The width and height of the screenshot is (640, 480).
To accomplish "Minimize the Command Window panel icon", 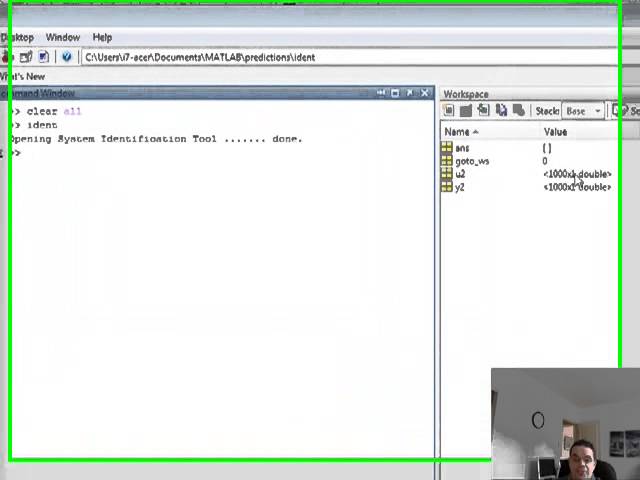I will (x=380, y=93).
